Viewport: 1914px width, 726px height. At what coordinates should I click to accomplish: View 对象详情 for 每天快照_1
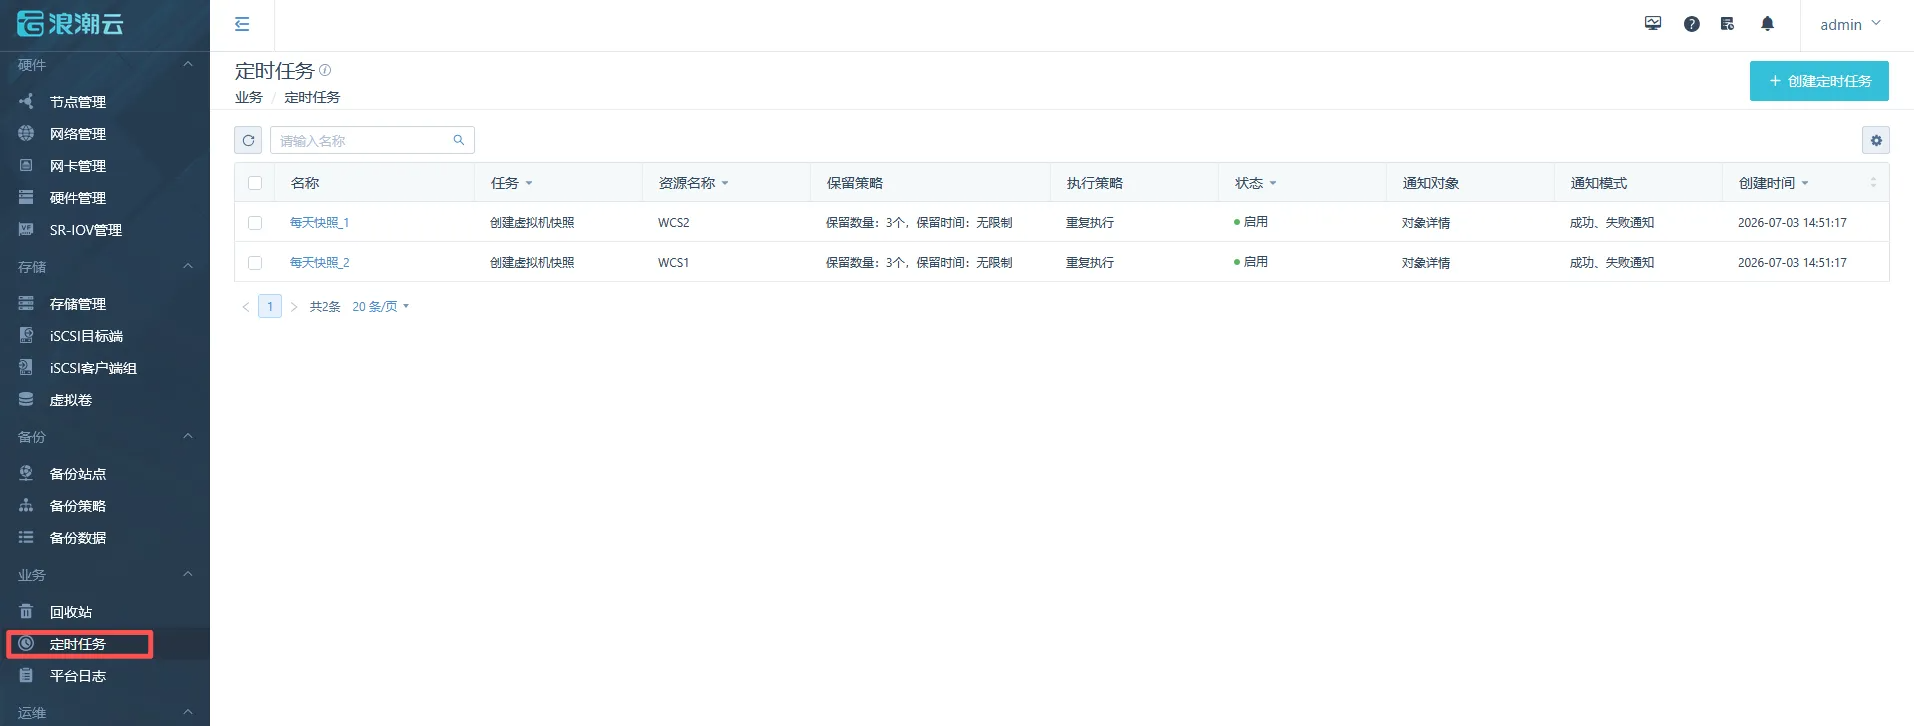tap(1426, 223)
